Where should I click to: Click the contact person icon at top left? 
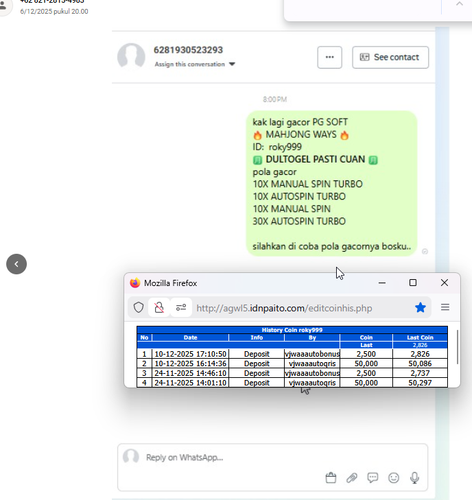(3, 5)
